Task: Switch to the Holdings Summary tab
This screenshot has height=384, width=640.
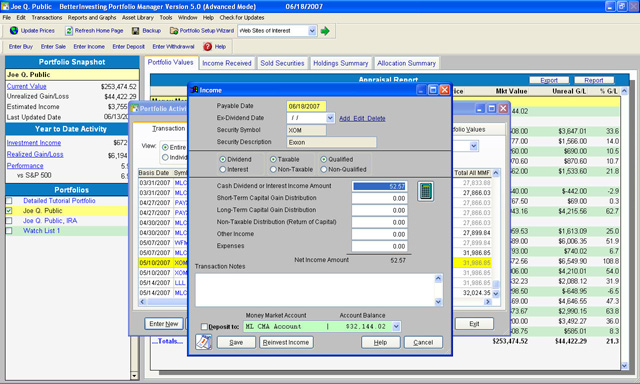Action: pyautogui.click(x=340, y=63)
